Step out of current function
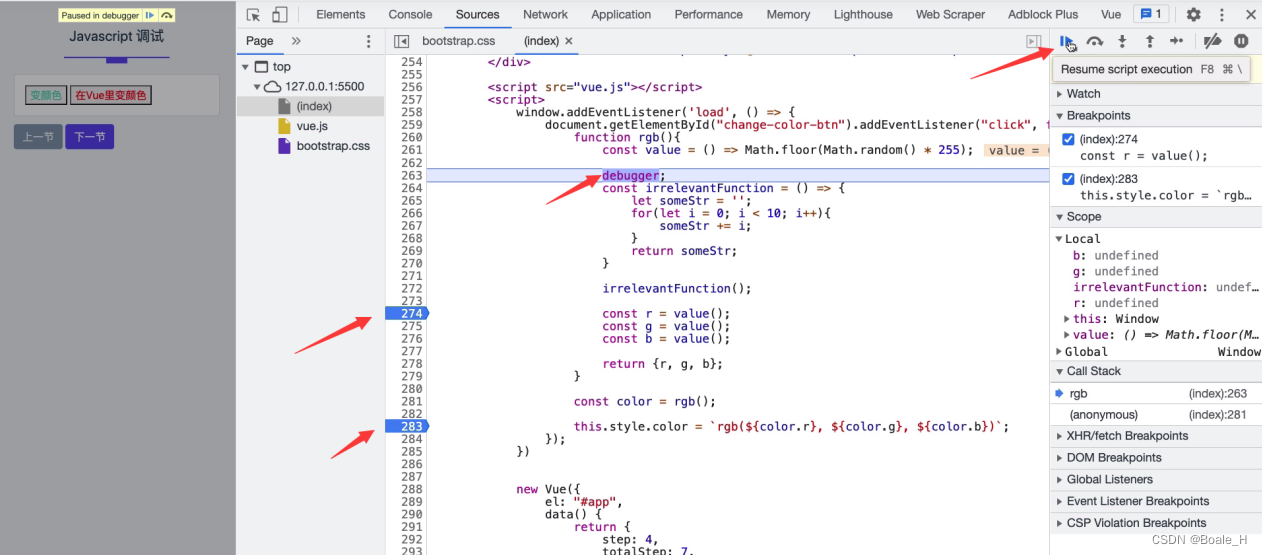 [x=1149, y=41]
